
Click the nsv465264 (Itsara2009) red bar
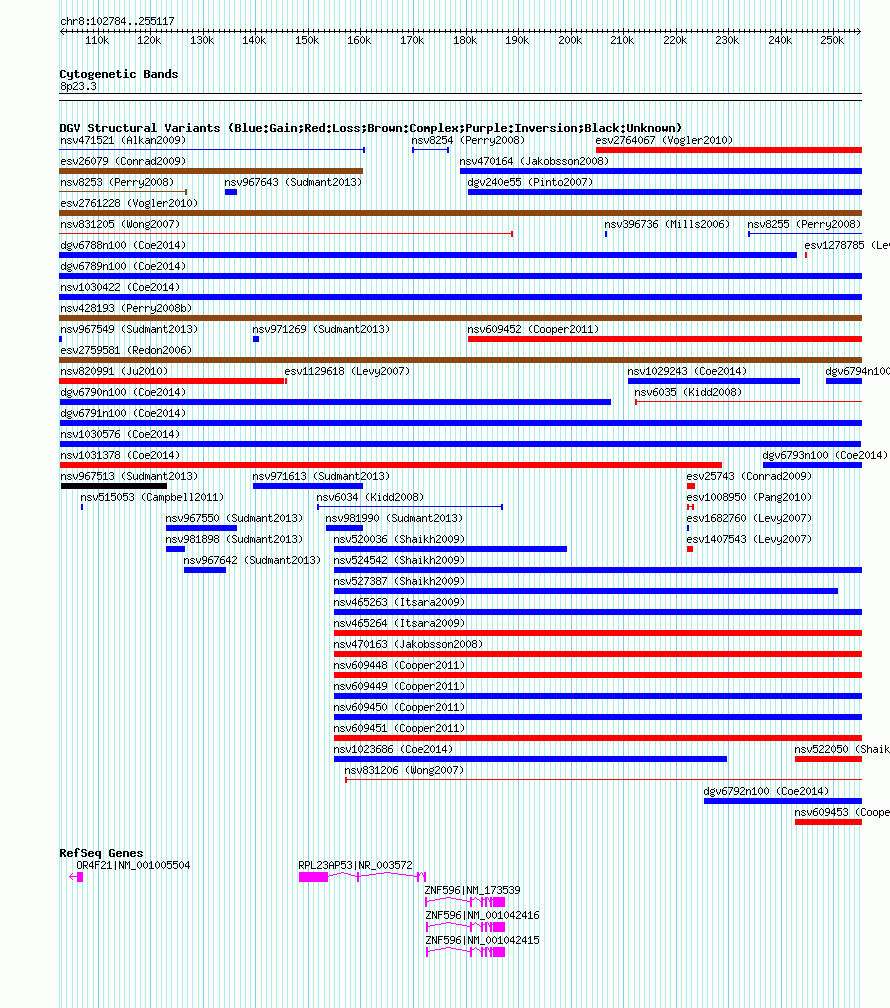pos(598,633)
